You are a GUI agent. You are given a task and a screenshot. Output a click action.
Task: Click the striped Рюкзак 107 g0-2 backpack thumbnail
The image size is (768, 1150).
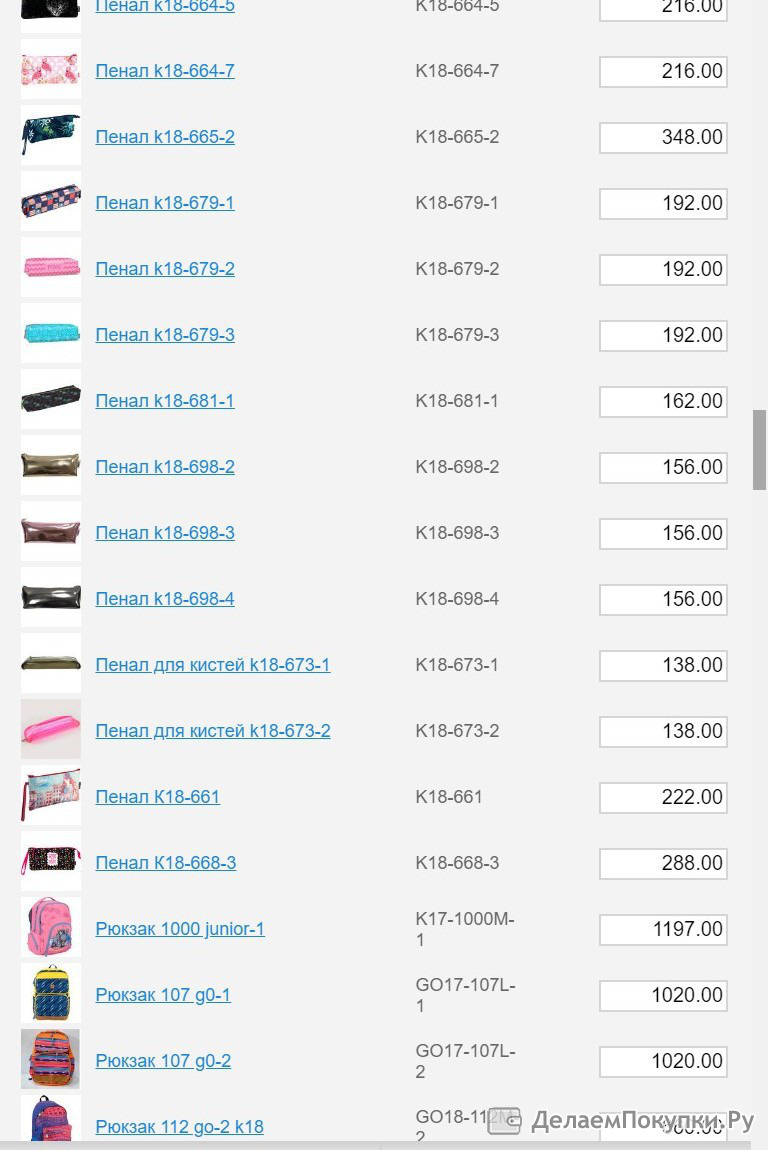(51, 1060)
